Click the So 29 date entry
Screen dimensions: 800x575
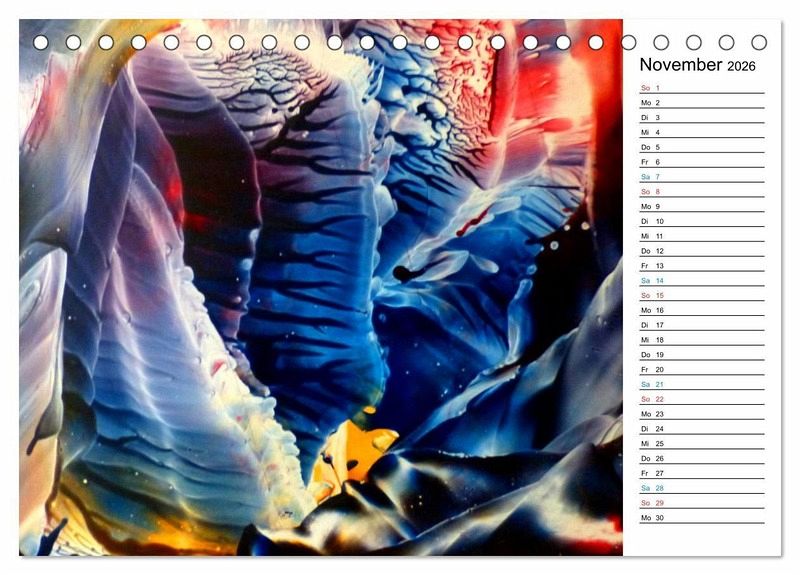tap(701, 503)
